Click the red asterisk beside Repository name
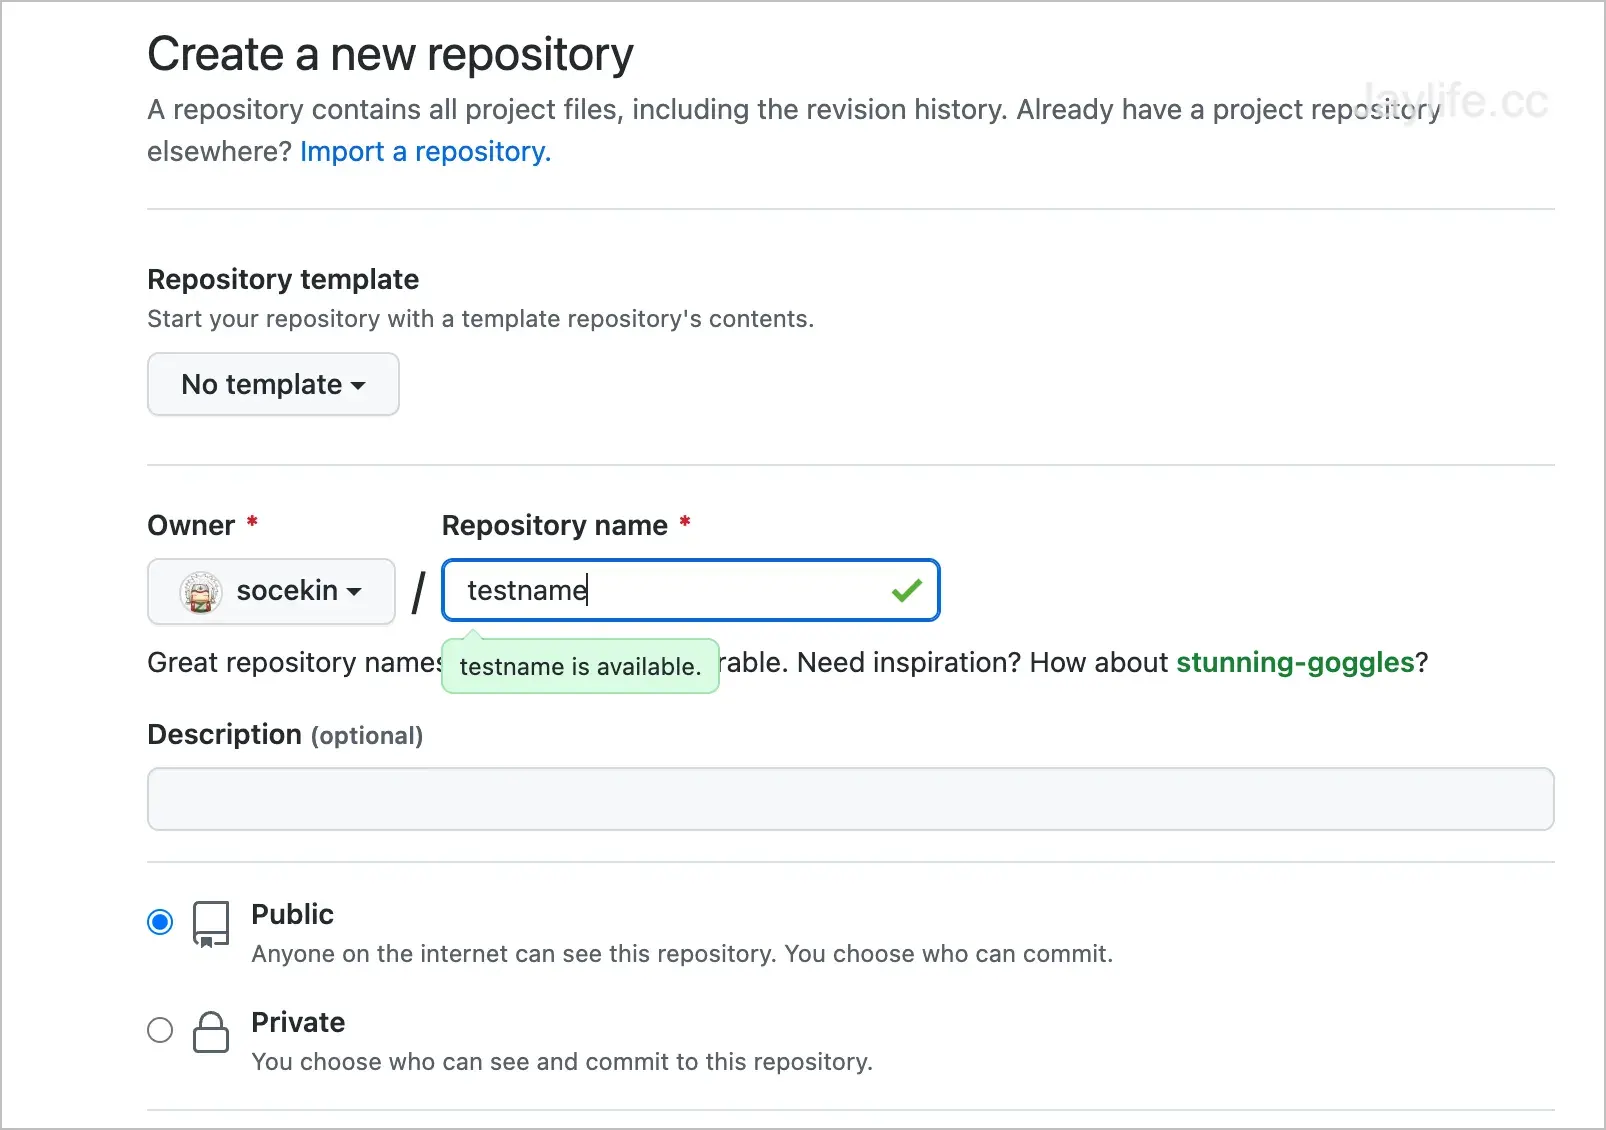1606x1130 pixels. pos(685,523)
